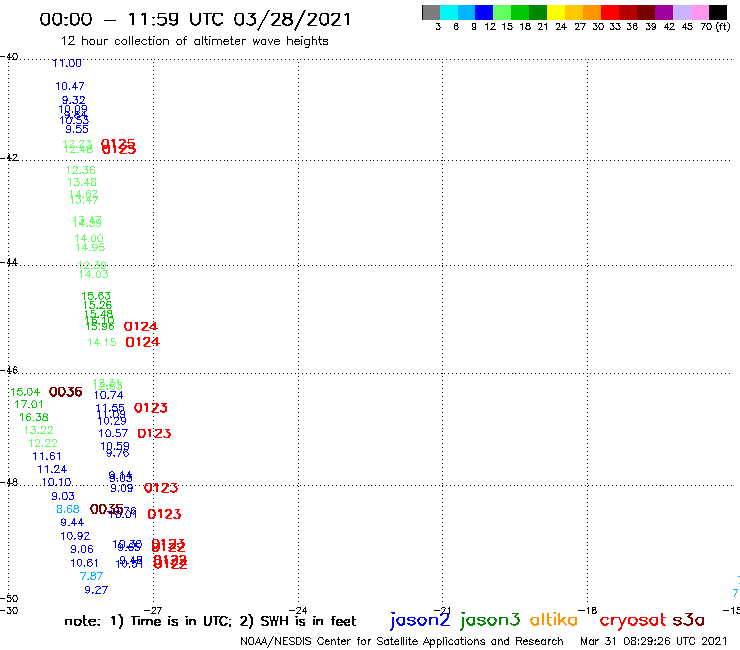Screen dimensions: 740x650
Task: Click the red time label 0124 beside 14.15
Action: pyautogui.click(x=143, y=342)
